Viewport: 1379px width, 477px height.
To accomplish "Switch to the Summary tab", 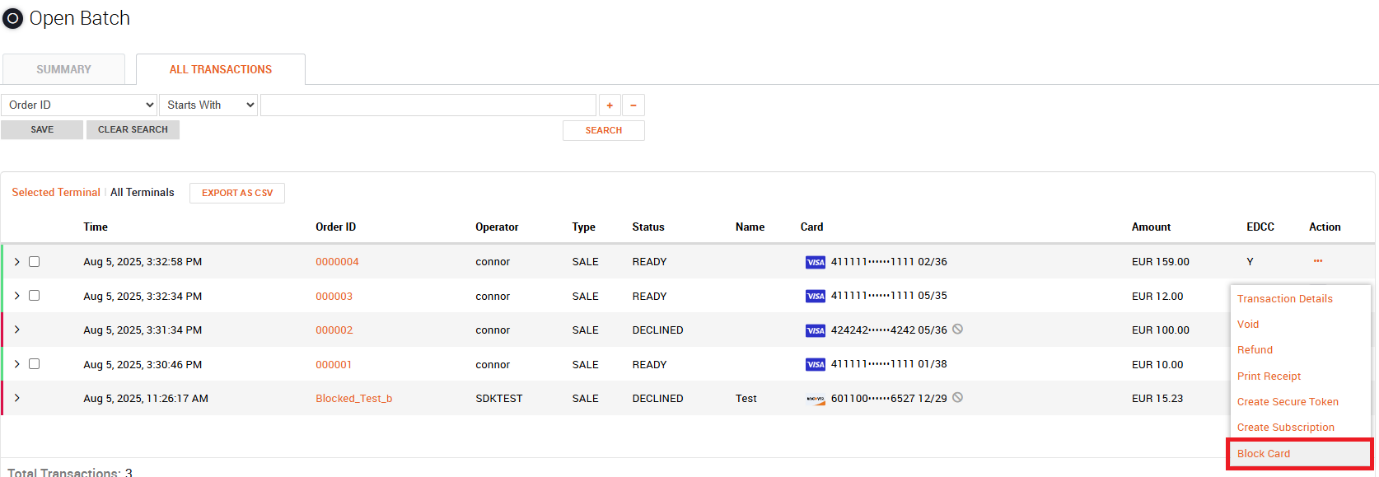I will [x=64, y=69].
